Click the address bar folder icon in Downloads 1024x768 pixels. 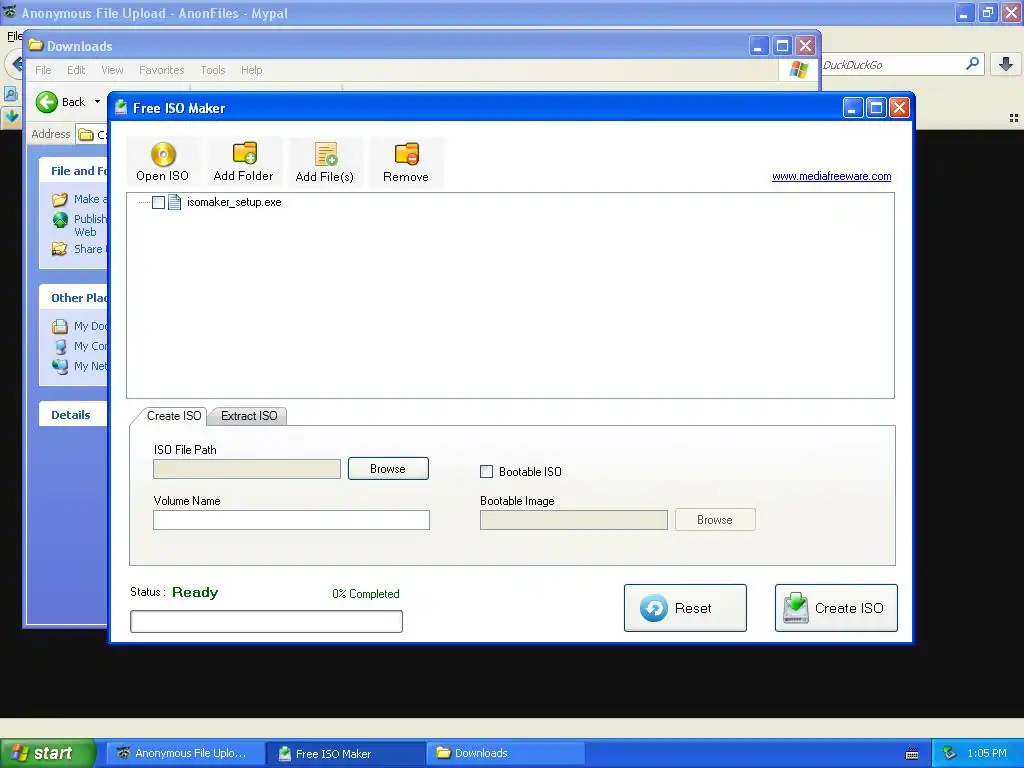(86, 135)
